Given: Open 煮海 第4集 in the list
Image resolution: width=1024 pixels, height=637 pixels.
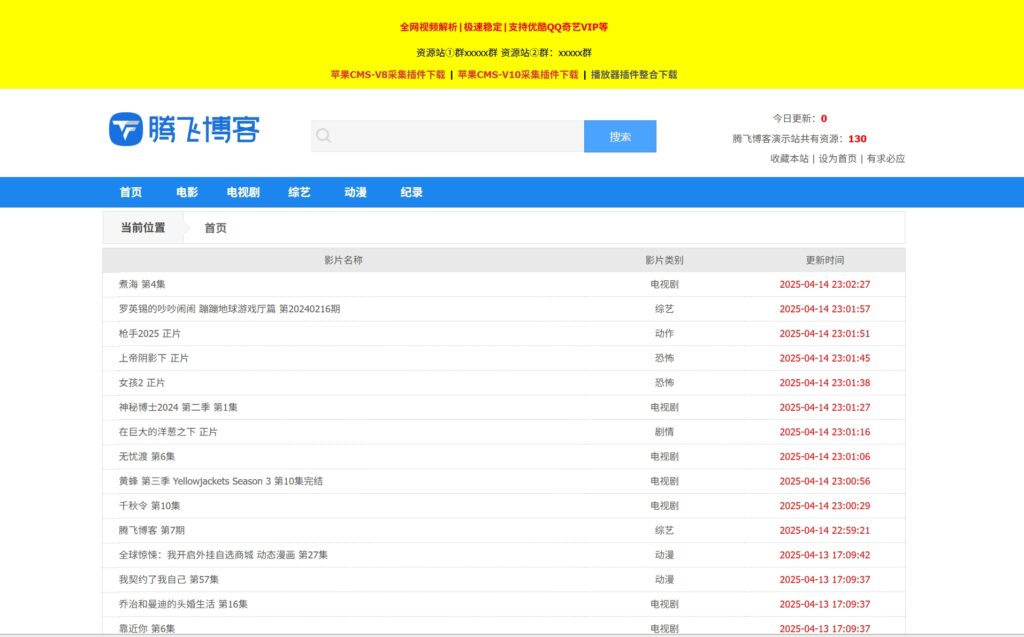Looking at the screenshot, I should 142,284.
